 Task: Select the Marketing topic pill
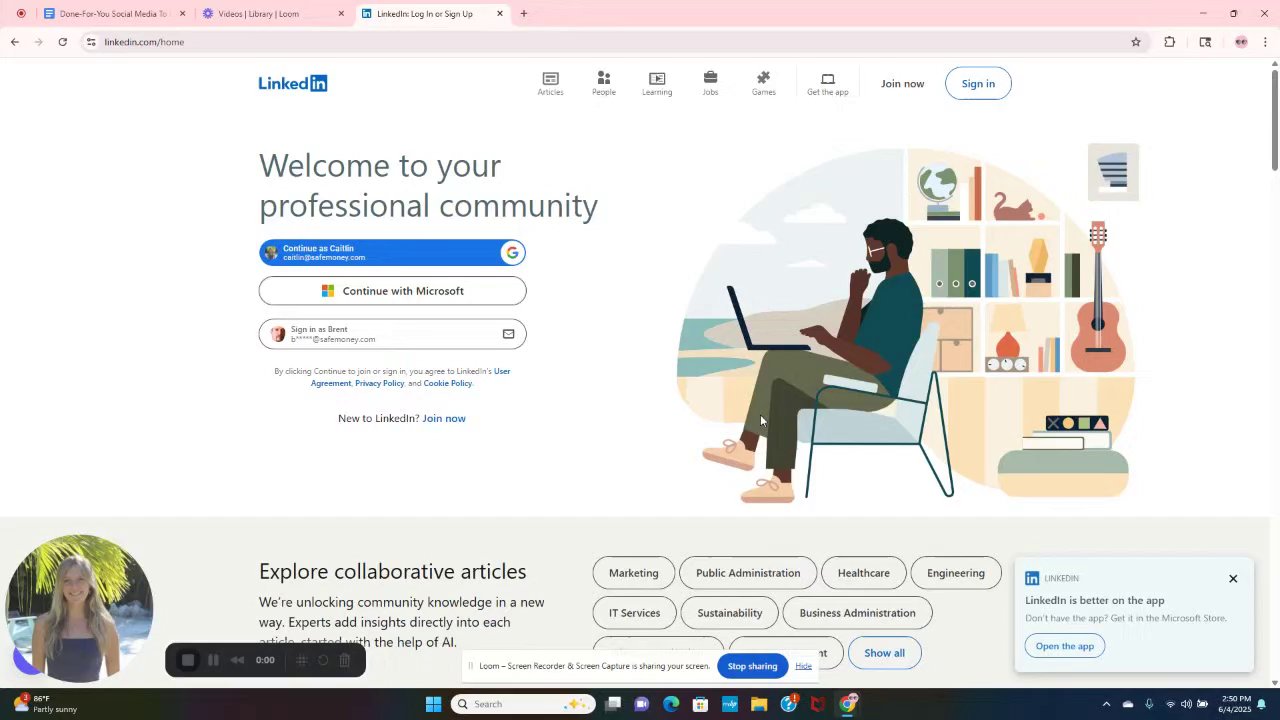pos(634,573)
